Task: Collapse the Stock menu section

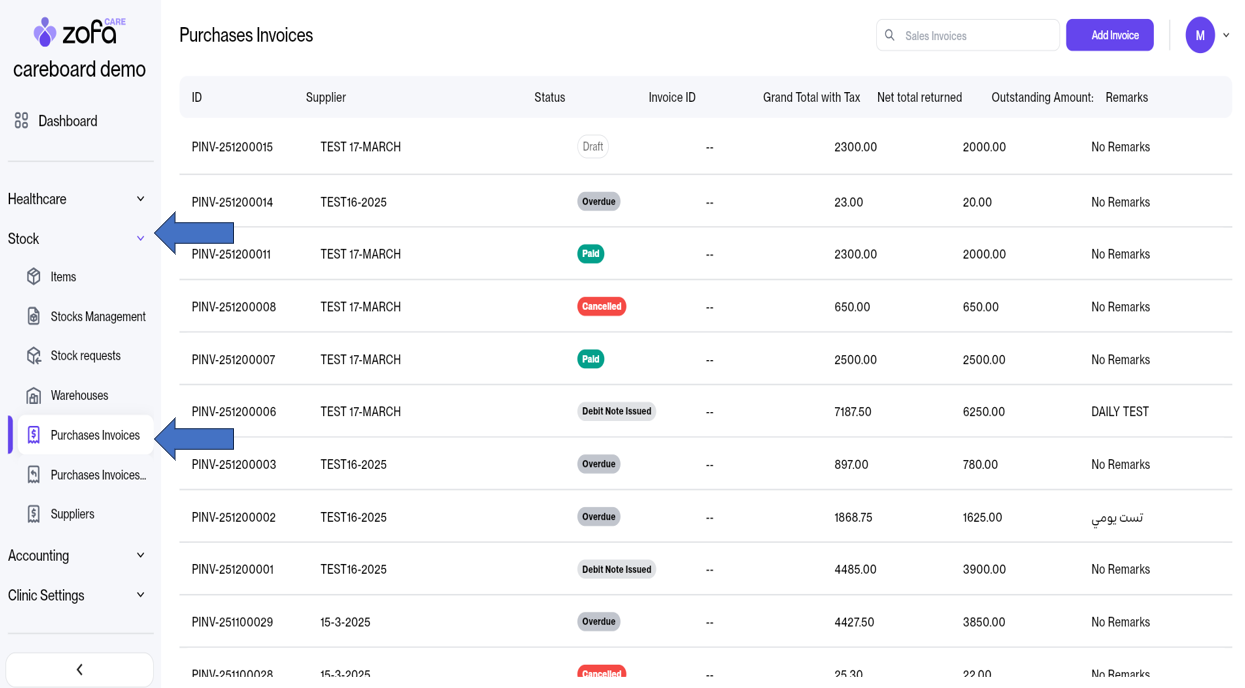Action: [140, 239]
